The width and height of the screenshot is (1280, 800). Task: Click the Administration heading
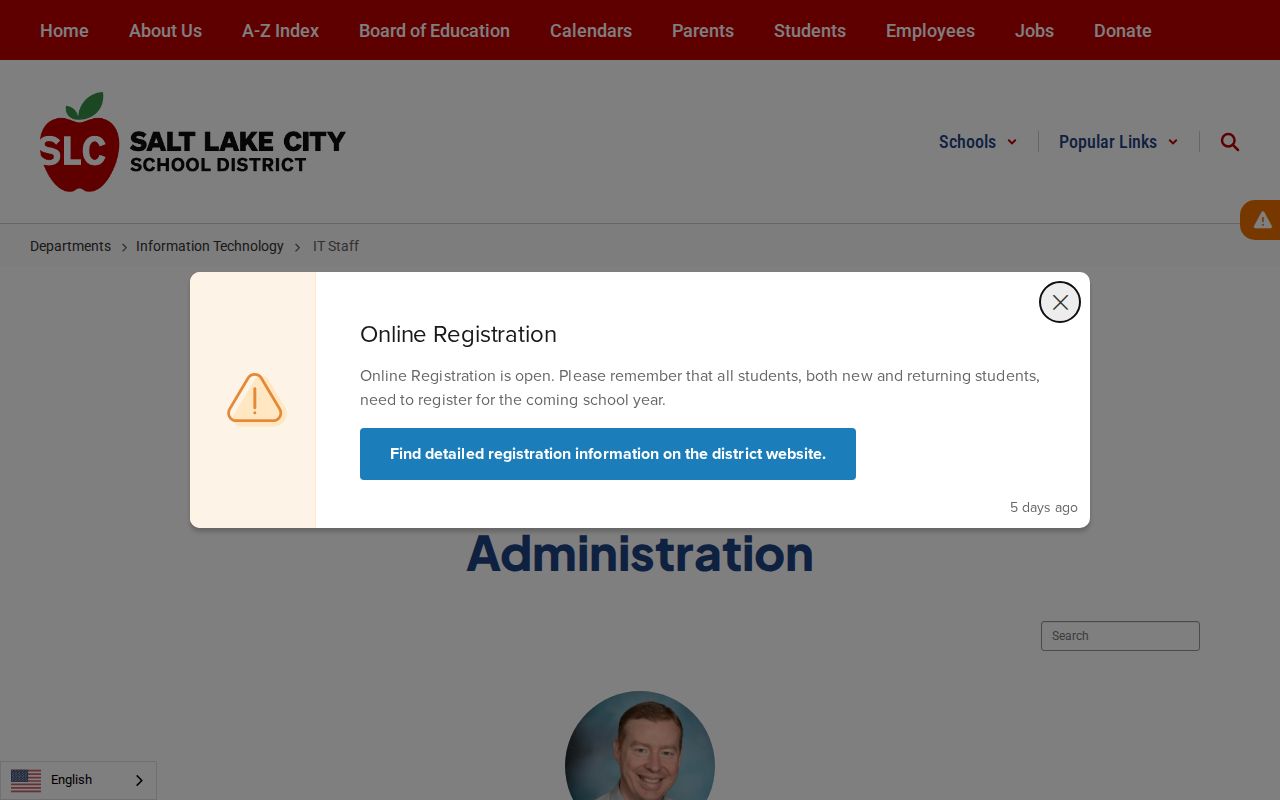[640, 553]
